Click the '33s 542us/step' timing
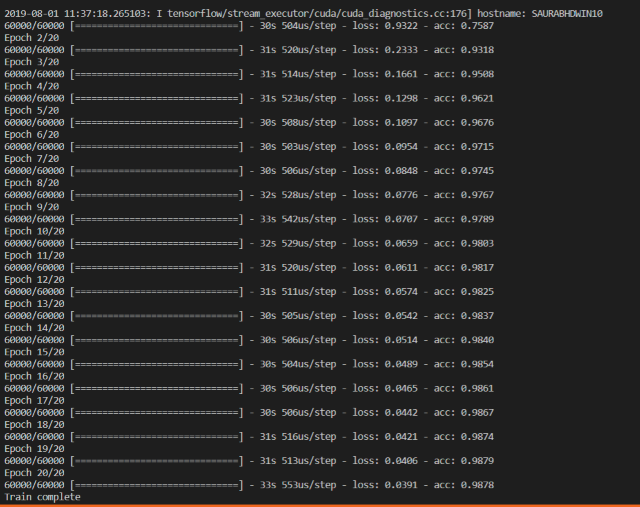This screenshot has height=507, width=640. coord(298,219)
